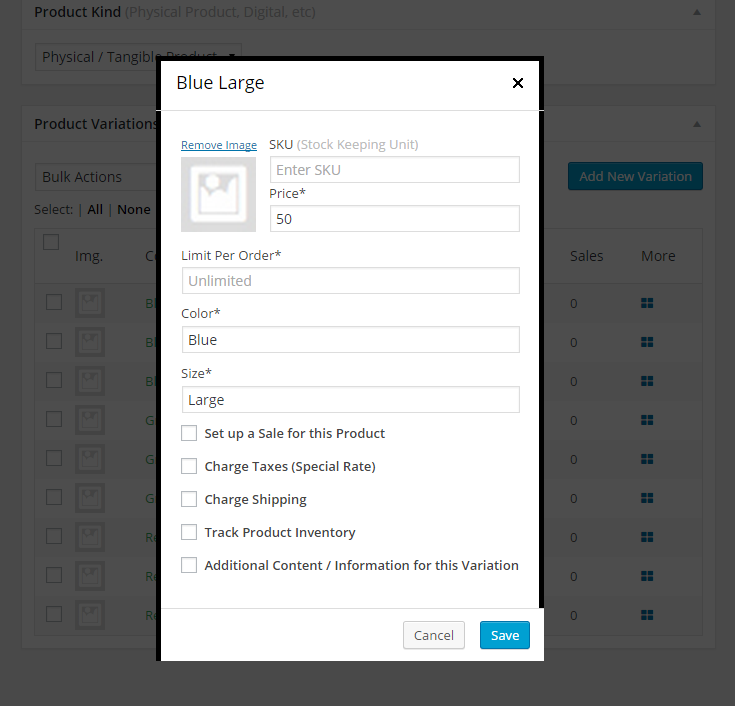Click the seventh row's image placeholder icon
Image resolution: width=735 pixels, height=706 pixels.
tap(90, 536)
